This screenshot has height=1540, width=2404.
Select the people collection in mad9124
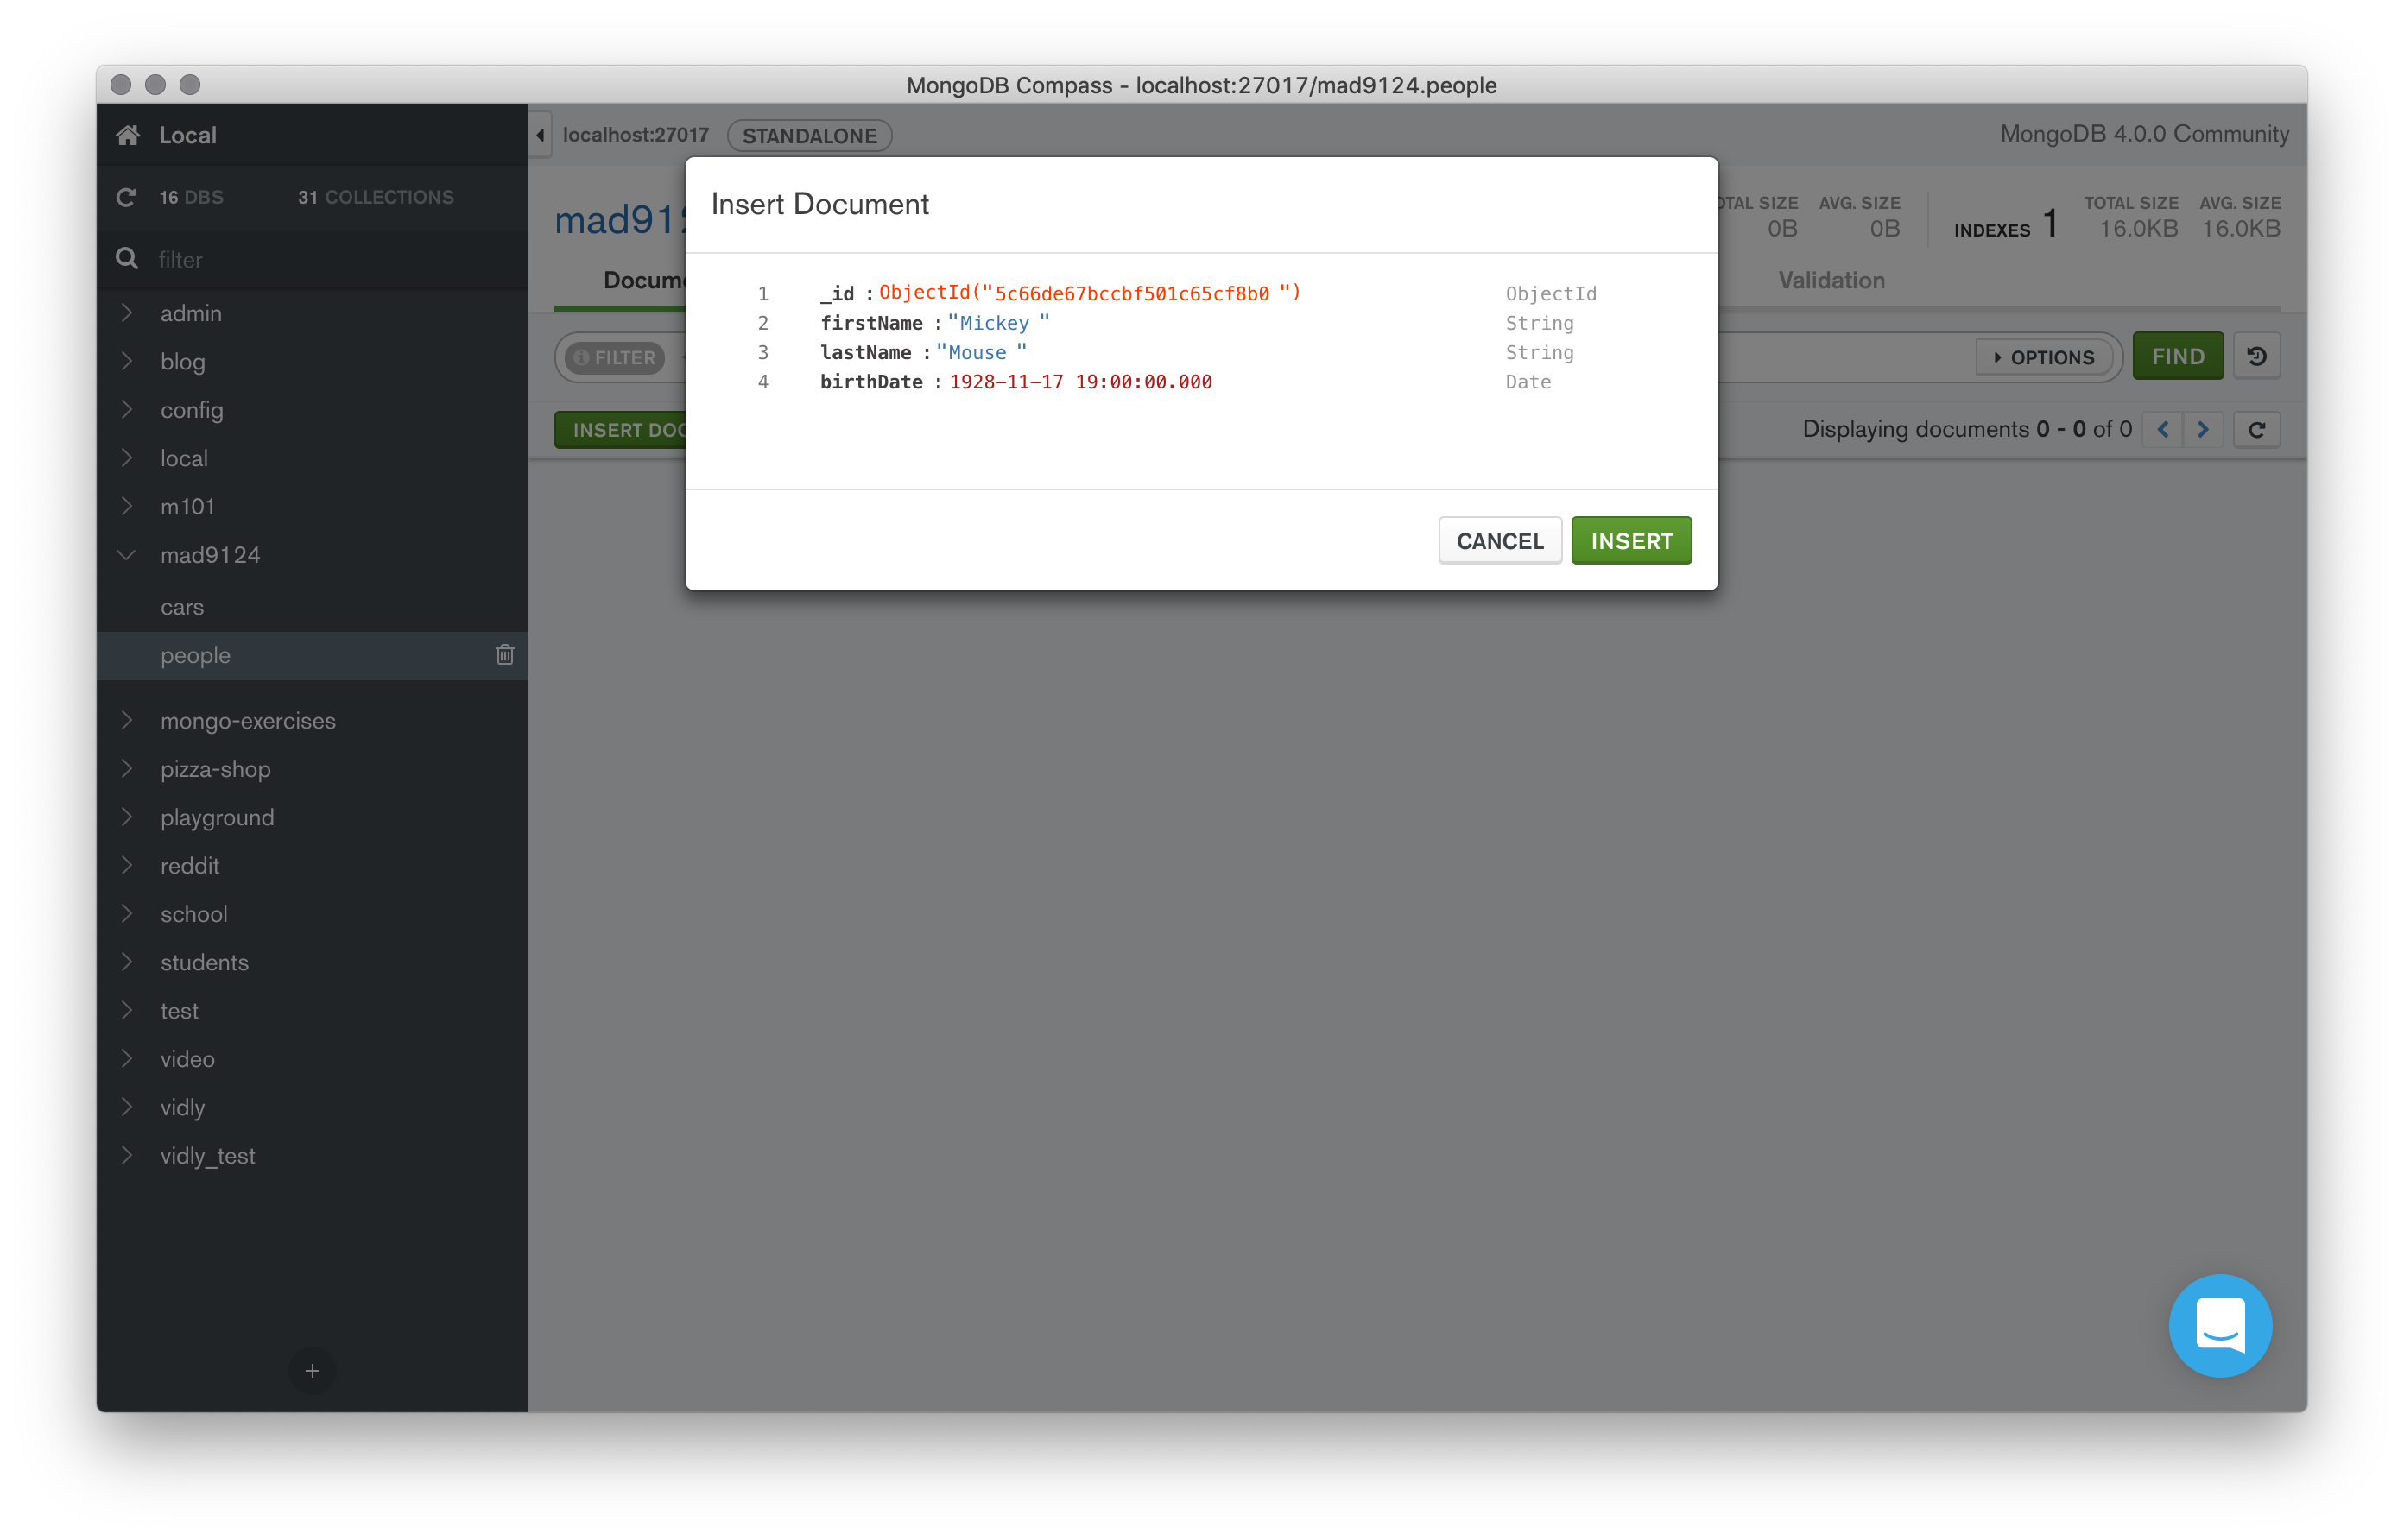pos(194,655)
